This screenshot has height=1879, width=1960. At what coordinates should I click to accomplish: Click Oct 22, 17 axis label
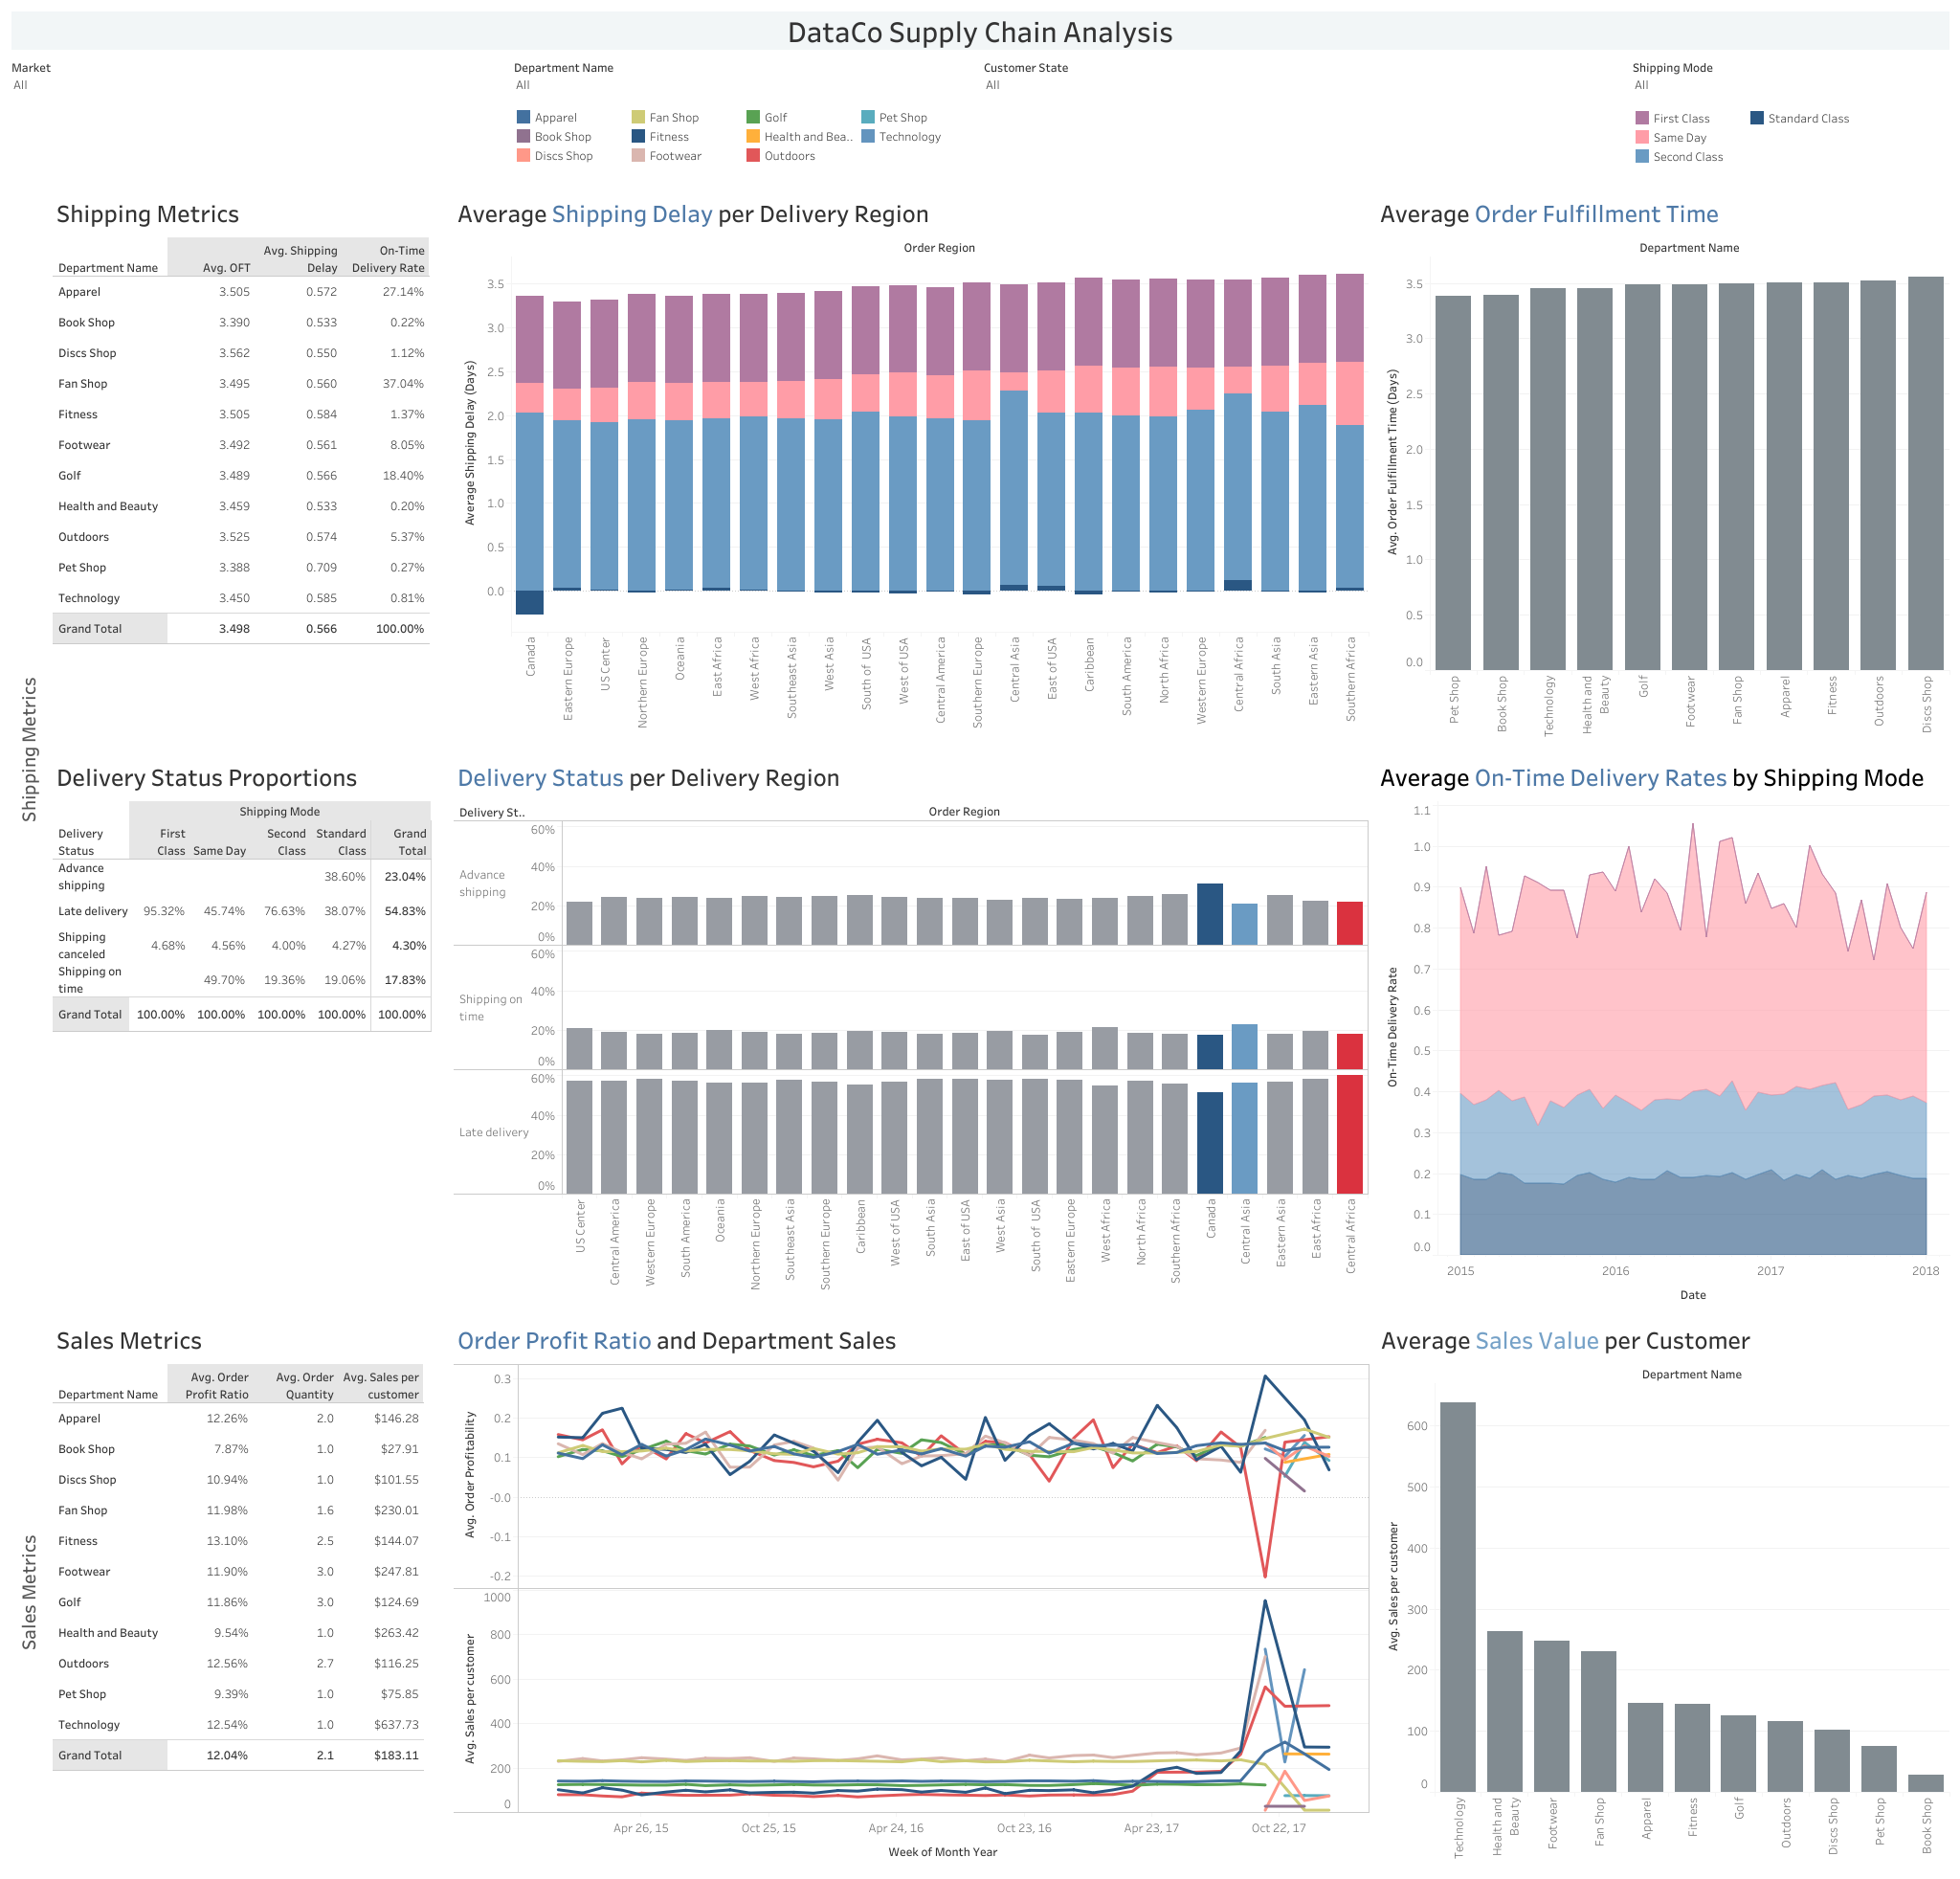[x=1278, y=1827]
